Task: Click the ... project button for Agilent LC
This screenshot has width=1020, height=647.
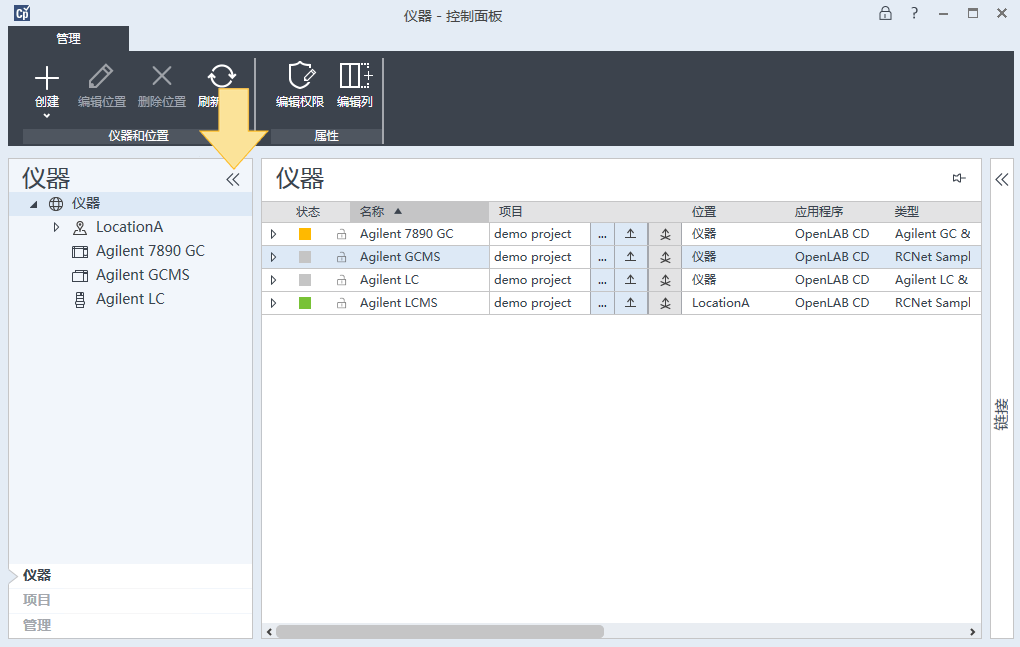Action: tap(602, 280)
